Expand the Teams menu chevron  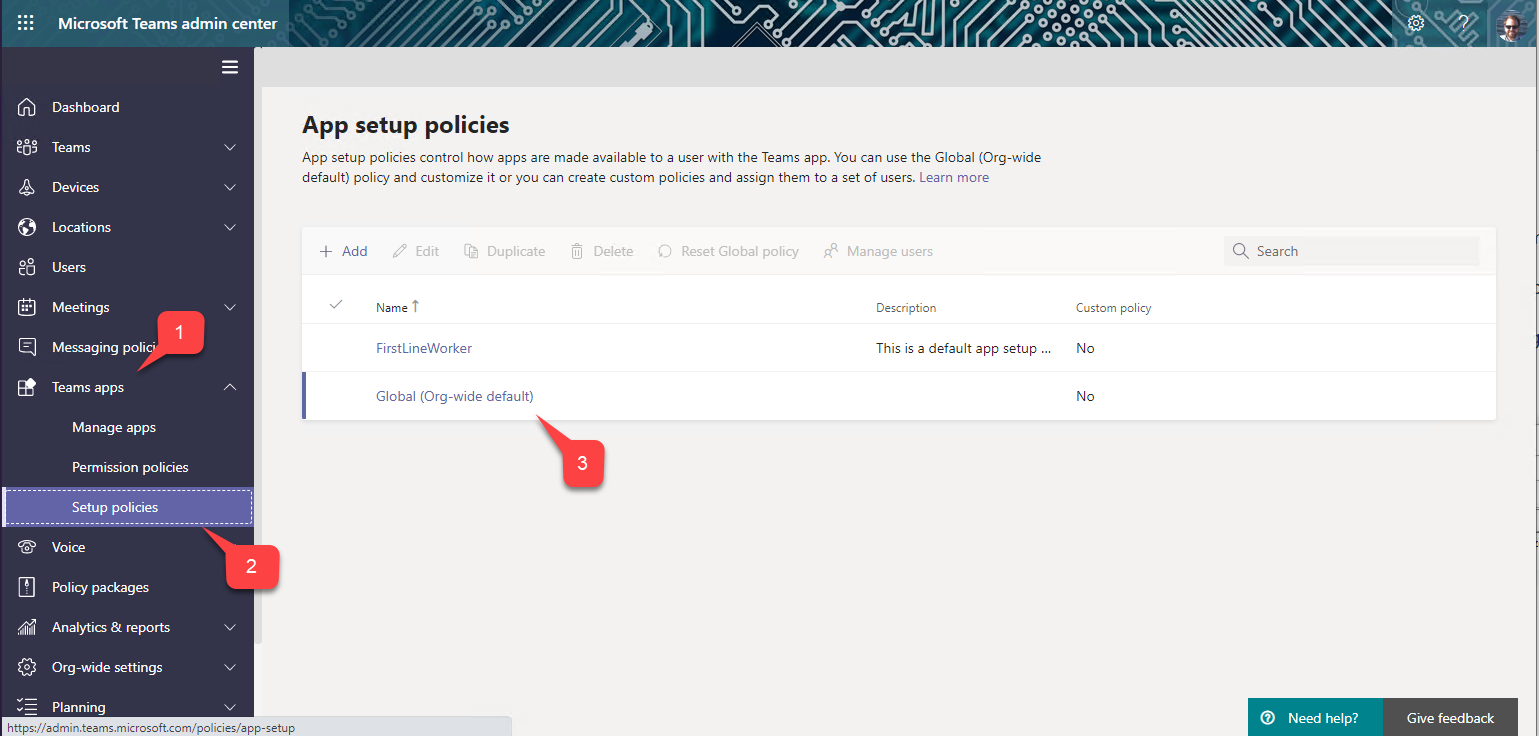(x=230, y=147)
